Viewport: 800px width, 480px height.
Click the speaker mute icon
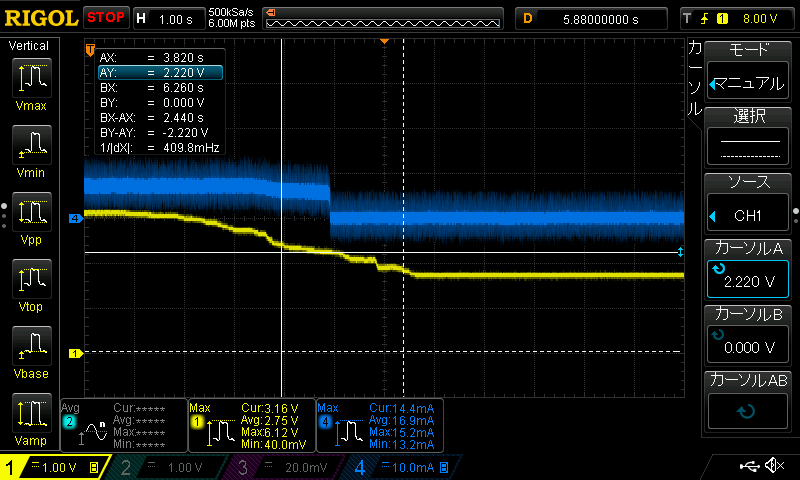click(x=773, y=466)
